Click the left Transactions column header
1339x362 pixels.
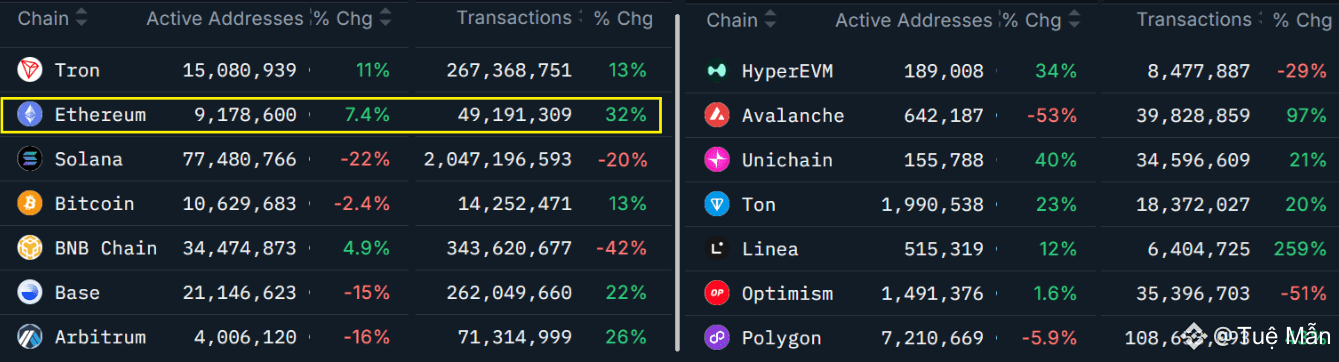click(514, 18)
